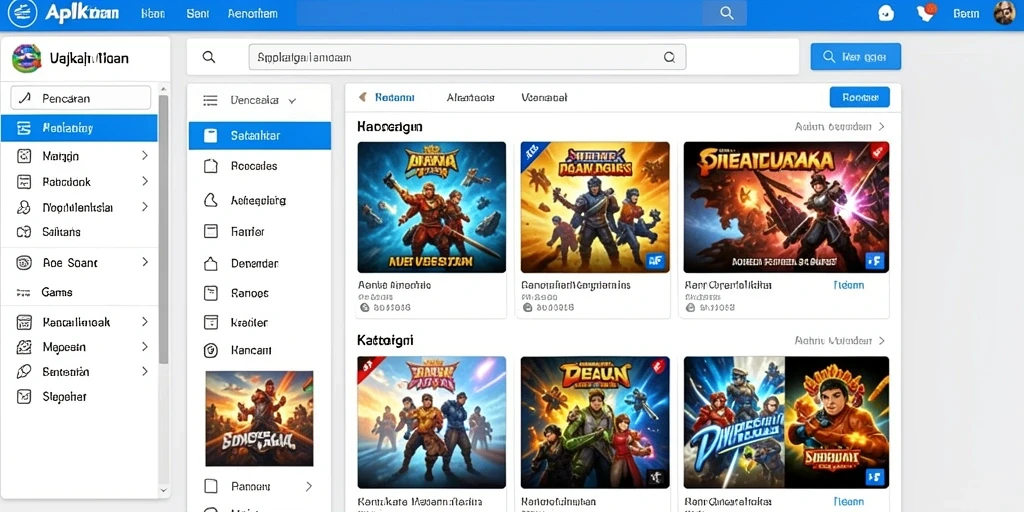This screenshot has height=512, width=1024.
Task: Expand the Ranoas item chevron at bottom
Action: point(308,487)
